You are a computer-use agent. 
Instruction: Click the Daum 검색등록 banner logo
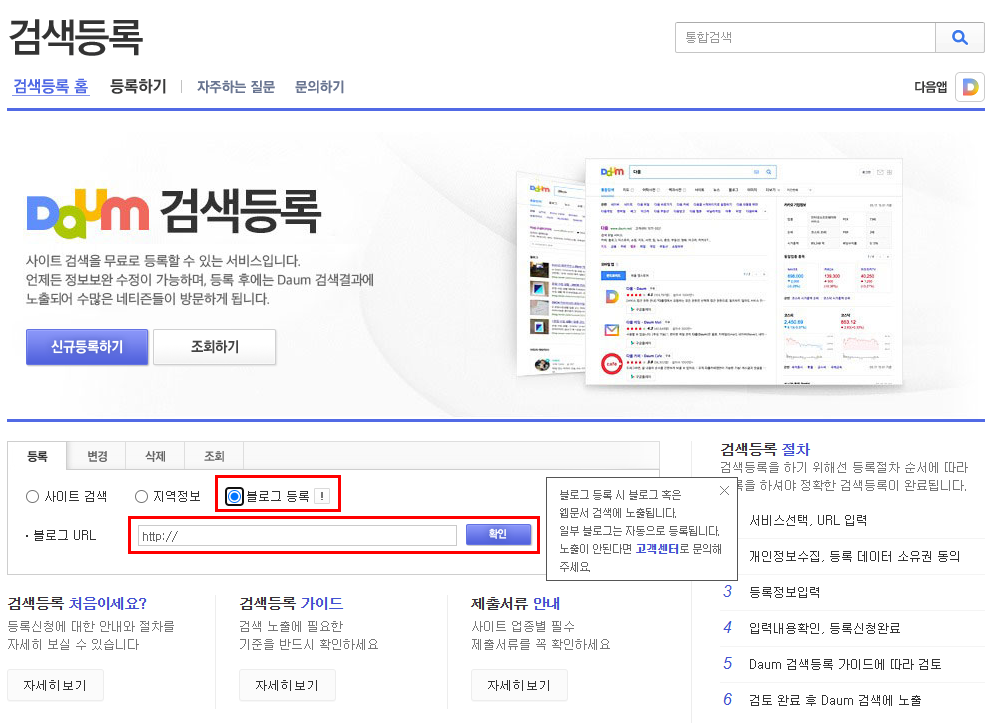click(174, 212)
